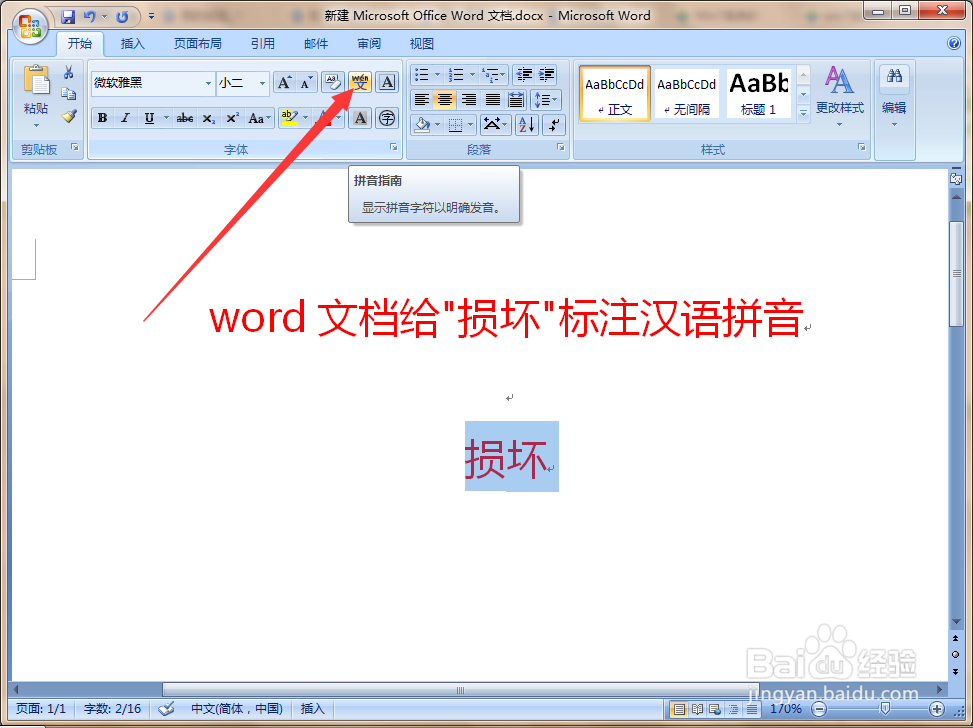Expand the styles gallery more arrow
Screen dimensions: 973x728
pos(803,113)
